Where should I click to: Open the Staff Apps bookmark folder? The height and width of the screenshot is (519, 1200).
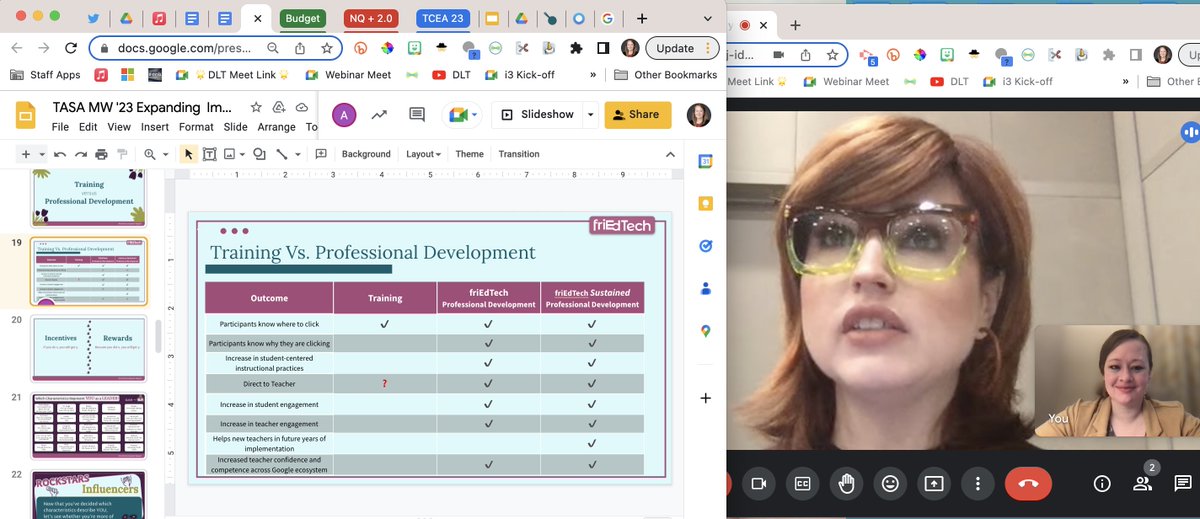pyautogui.click(x=45, y=75)
